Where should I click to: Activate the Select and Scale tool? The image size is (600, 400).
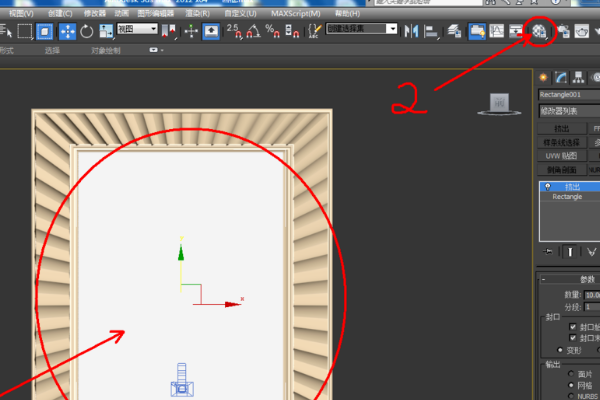coord(106,31)
